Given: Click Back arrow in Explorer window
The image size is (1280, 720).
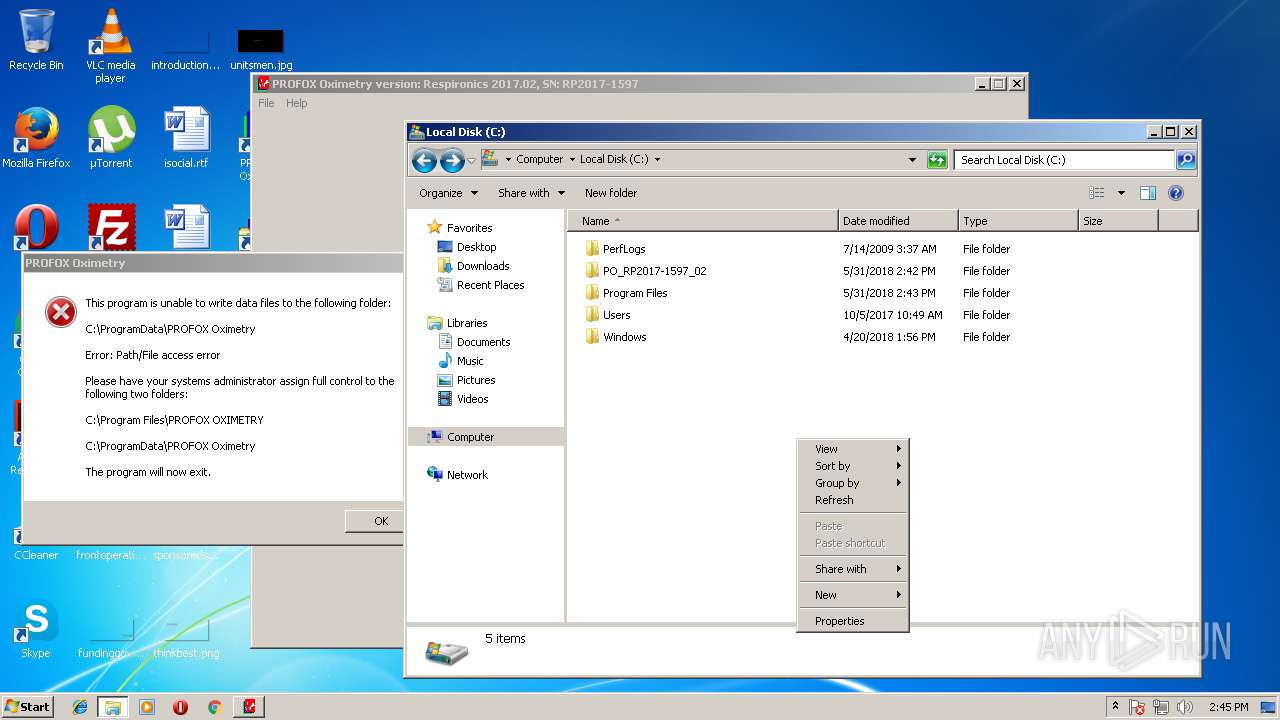Looking at the screenshot, I should coord(424,160).
